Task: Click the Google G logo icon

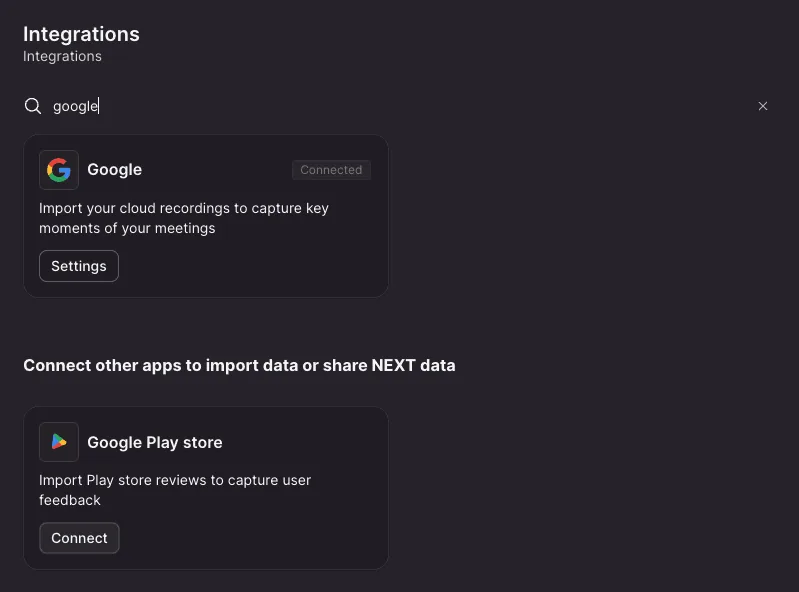Action: point(59,170)
